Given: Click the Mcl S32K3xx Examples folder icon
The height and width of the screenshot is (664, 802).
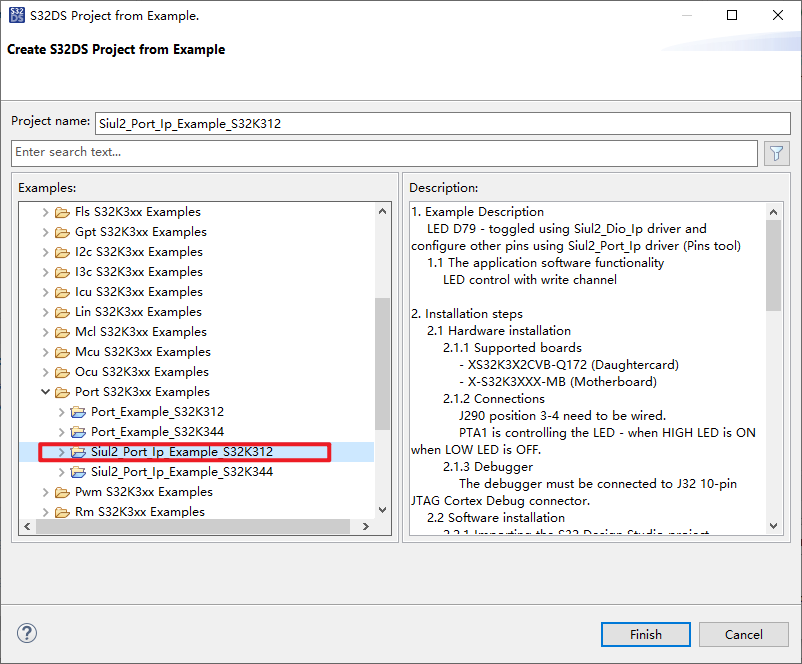Looking at the screenshot, I should (x=62, y=332).
